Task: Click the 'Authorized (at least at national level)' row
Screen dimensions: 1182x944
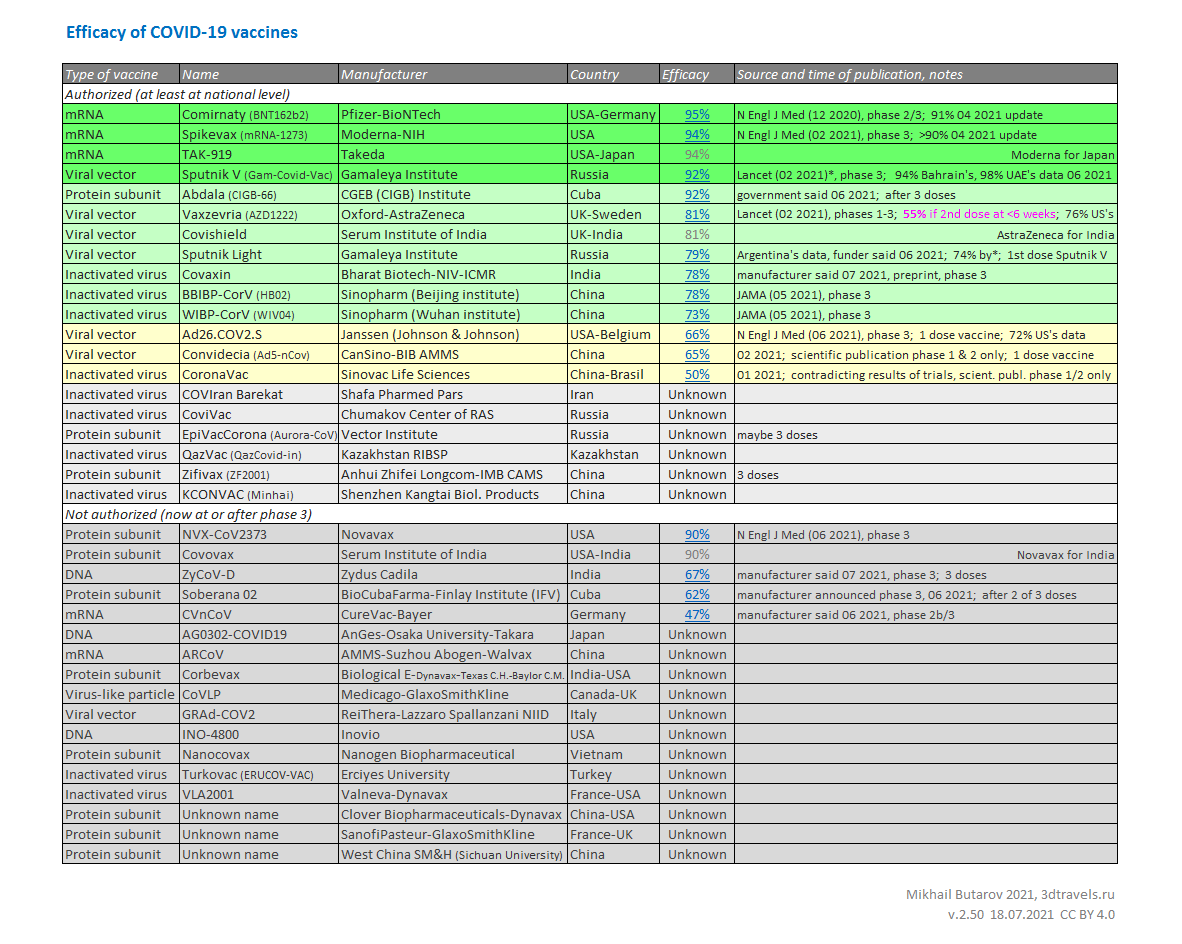Action: [589, 94]
